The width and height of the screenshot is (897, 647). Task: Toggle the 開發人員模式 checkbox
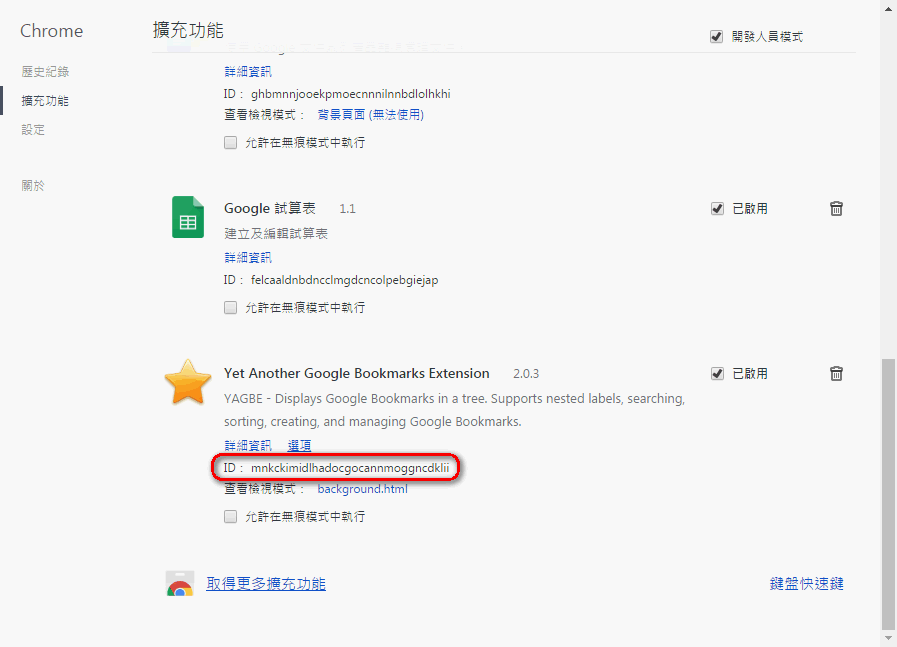716,37
